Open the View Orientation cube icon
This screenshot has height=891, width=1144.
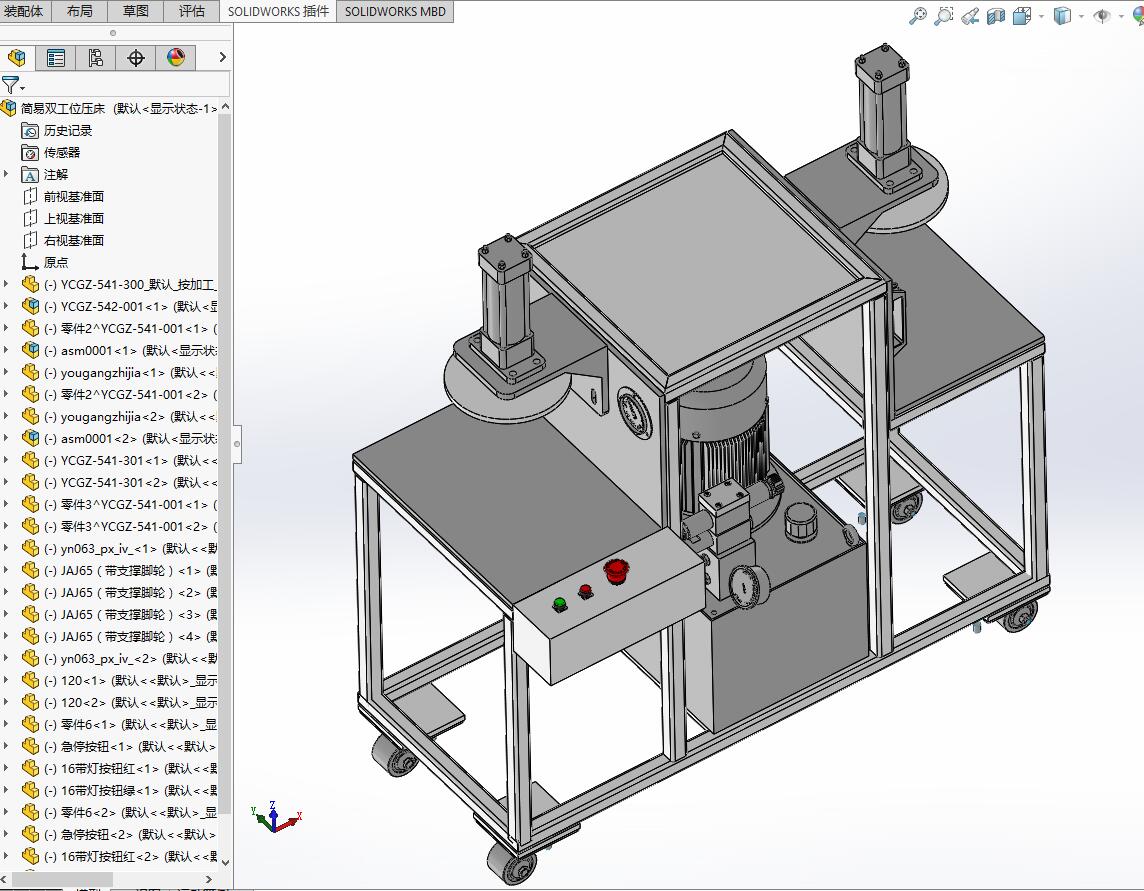coord(1022,15)
